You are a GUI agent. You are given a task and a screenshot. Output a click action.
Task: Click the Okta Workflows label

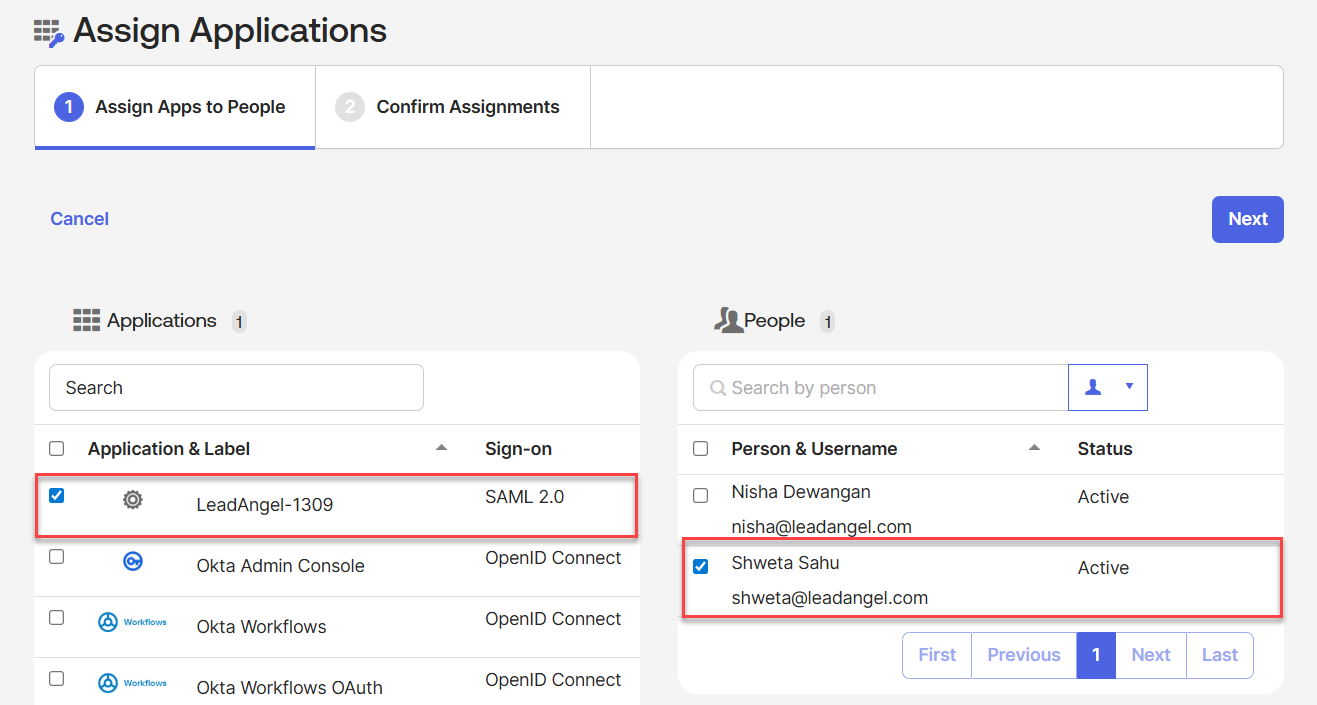tap(261, 627)
